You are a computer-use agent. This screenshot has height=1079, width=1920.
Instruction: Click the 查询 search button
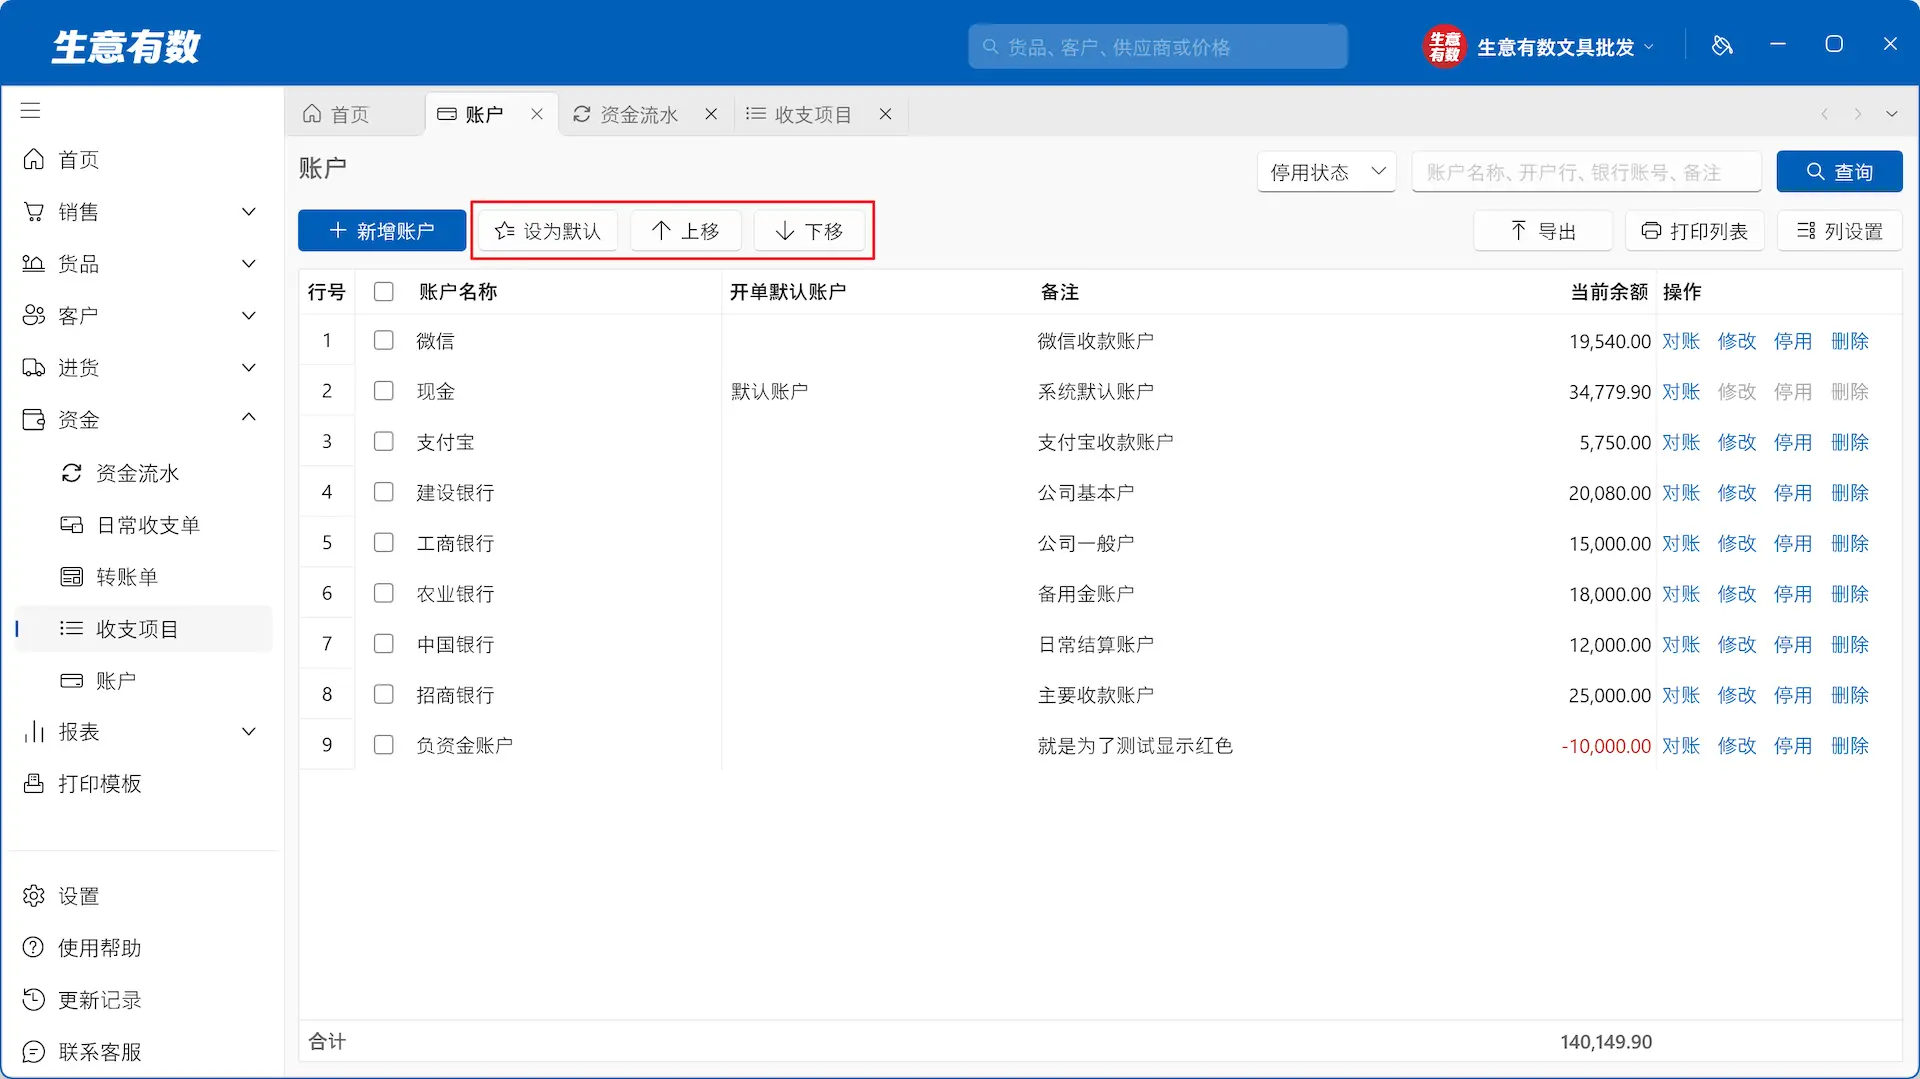tap(1839, 172)
